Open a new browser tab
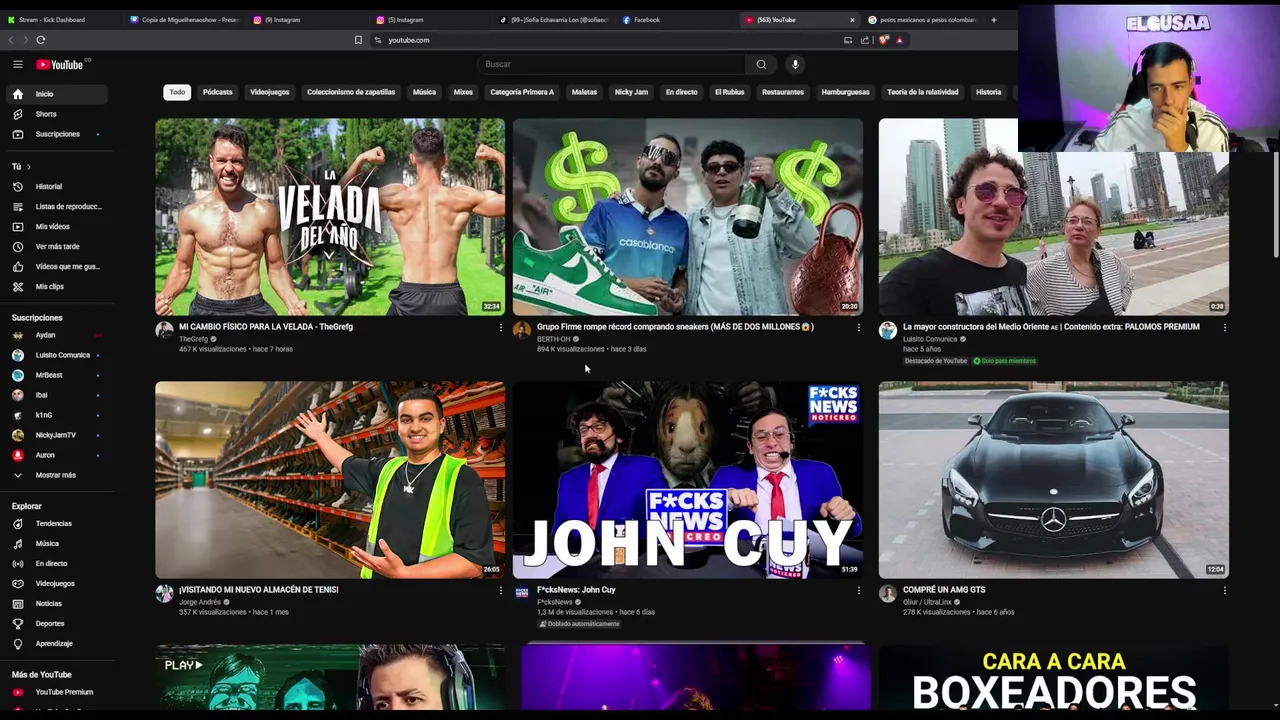 (x=993, y=20)
